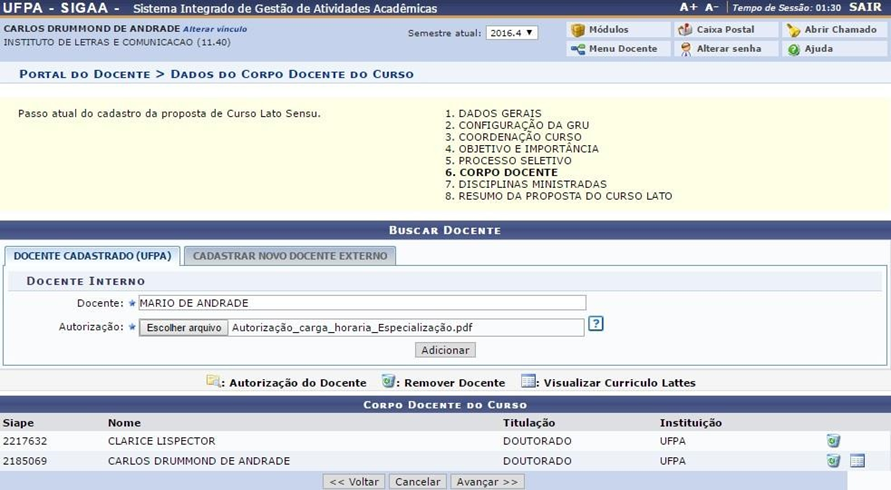891x490 pixels.
Task: Open the Módulos box icon
Action: point(578,30)
